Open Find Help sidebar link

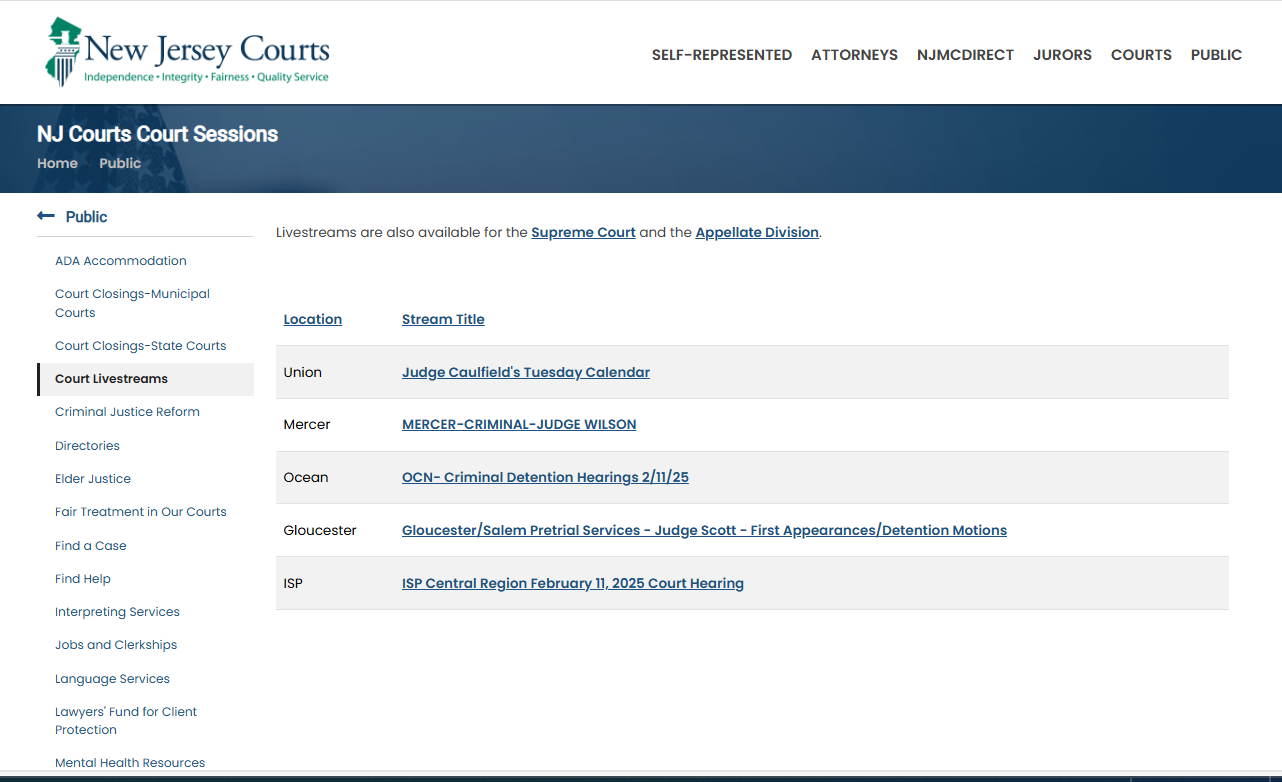[x=83, y=579]
